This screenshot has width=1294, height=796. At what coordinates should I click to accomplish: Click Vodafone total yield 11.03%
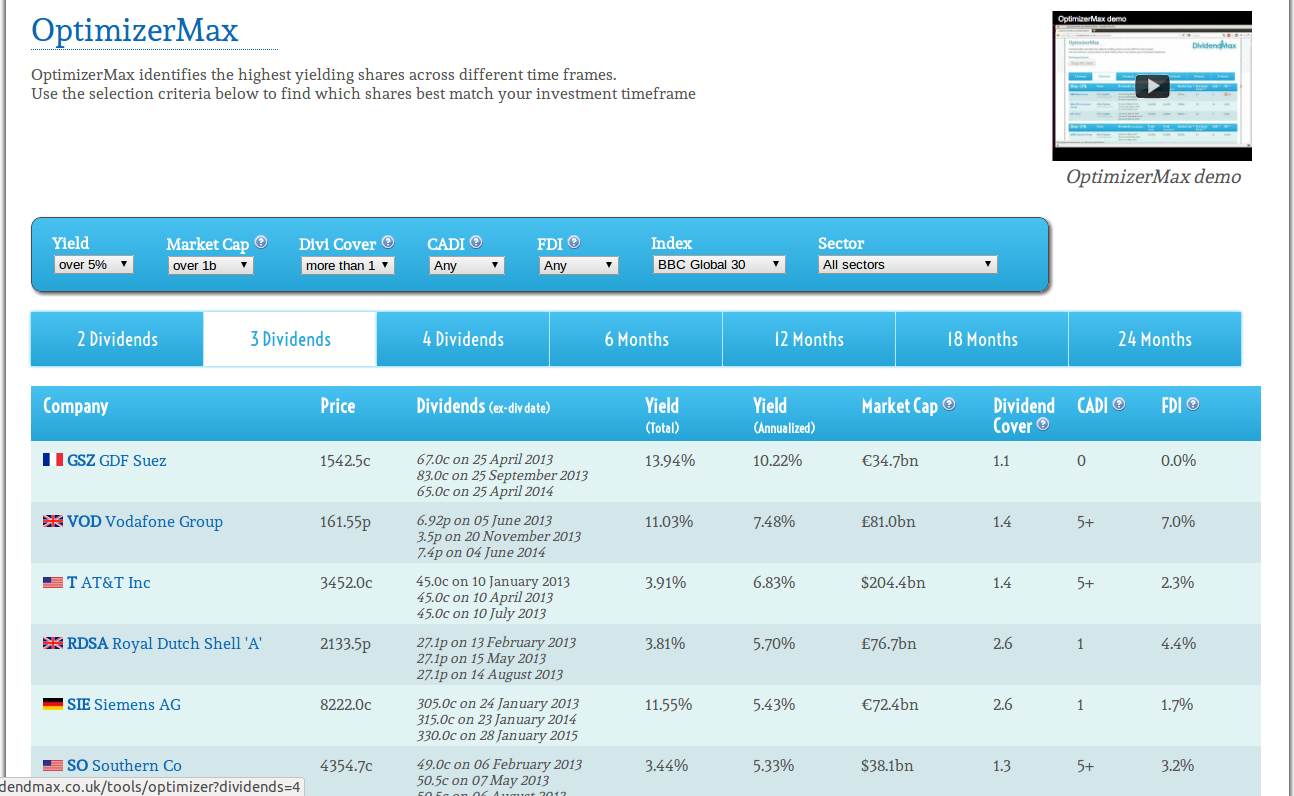(670, 521)
